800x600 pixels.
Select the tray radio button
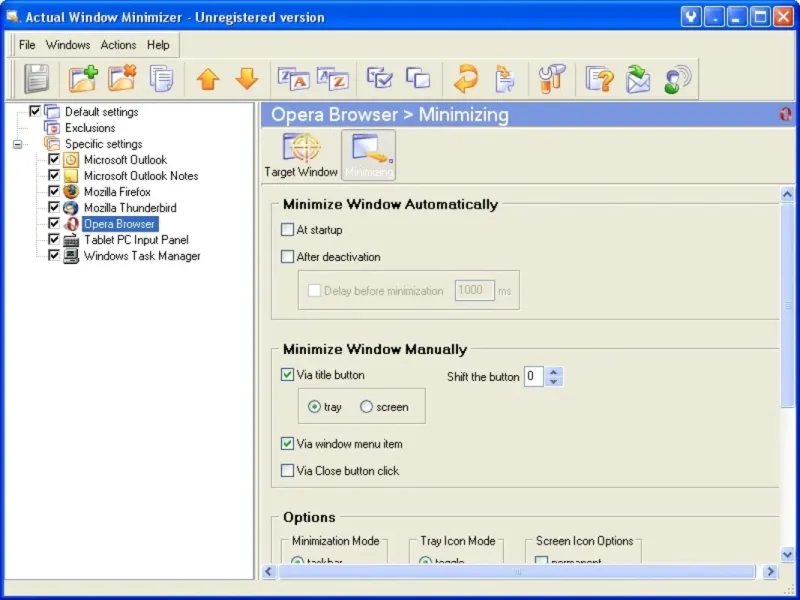coord(314,407)
